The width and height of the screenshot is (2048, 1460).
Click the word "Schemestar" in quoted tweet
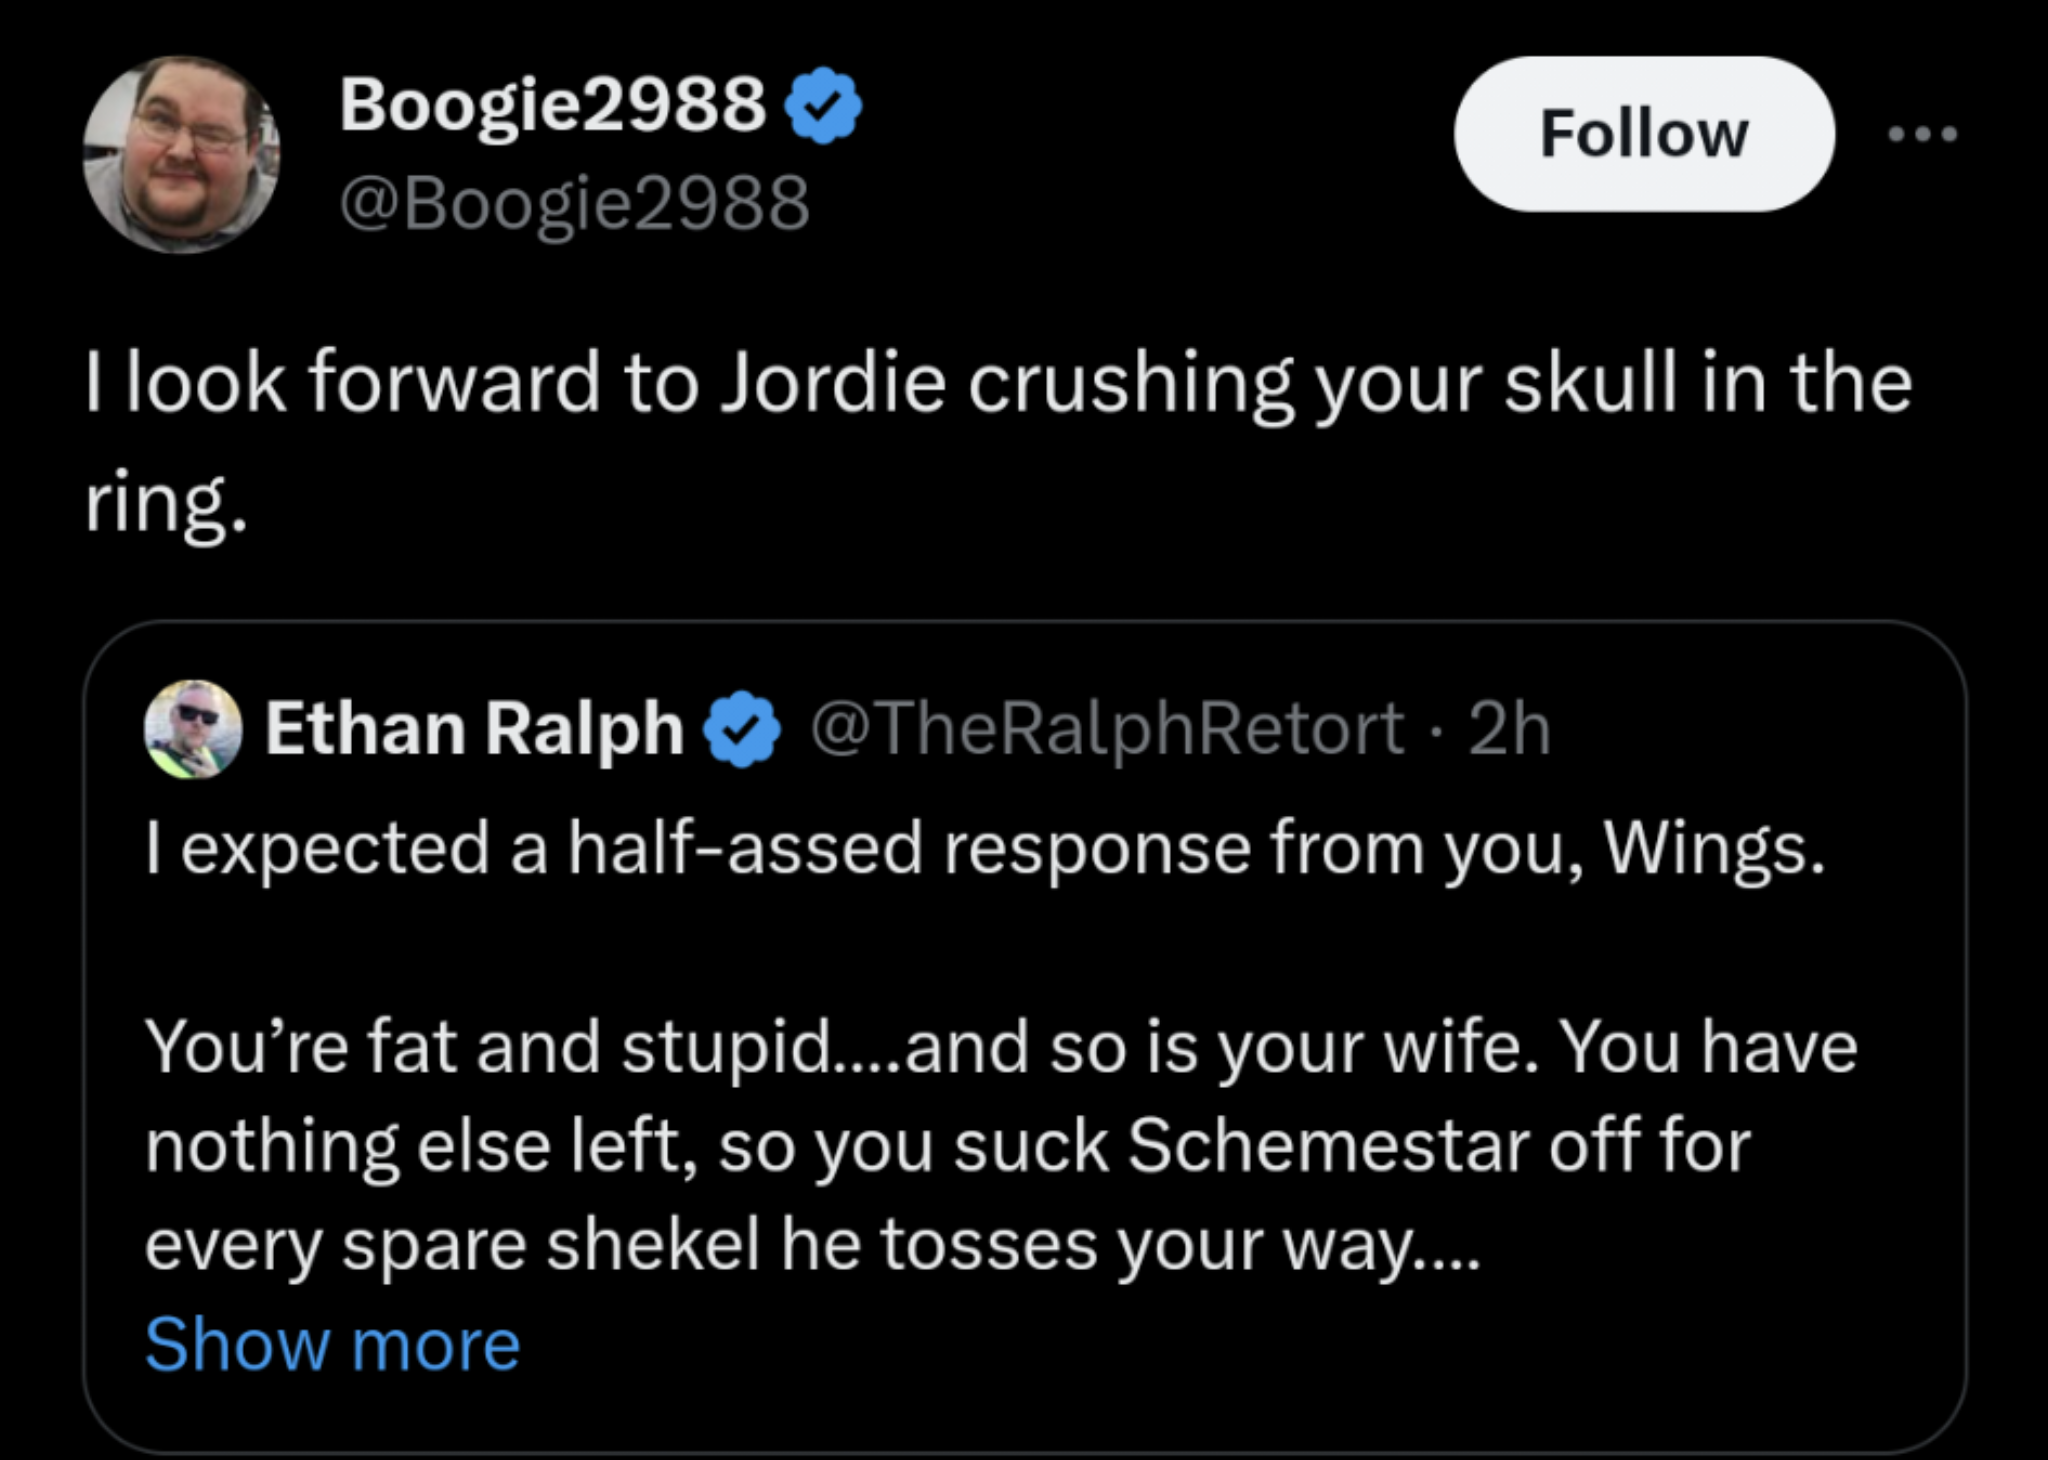(1328, 1146)
